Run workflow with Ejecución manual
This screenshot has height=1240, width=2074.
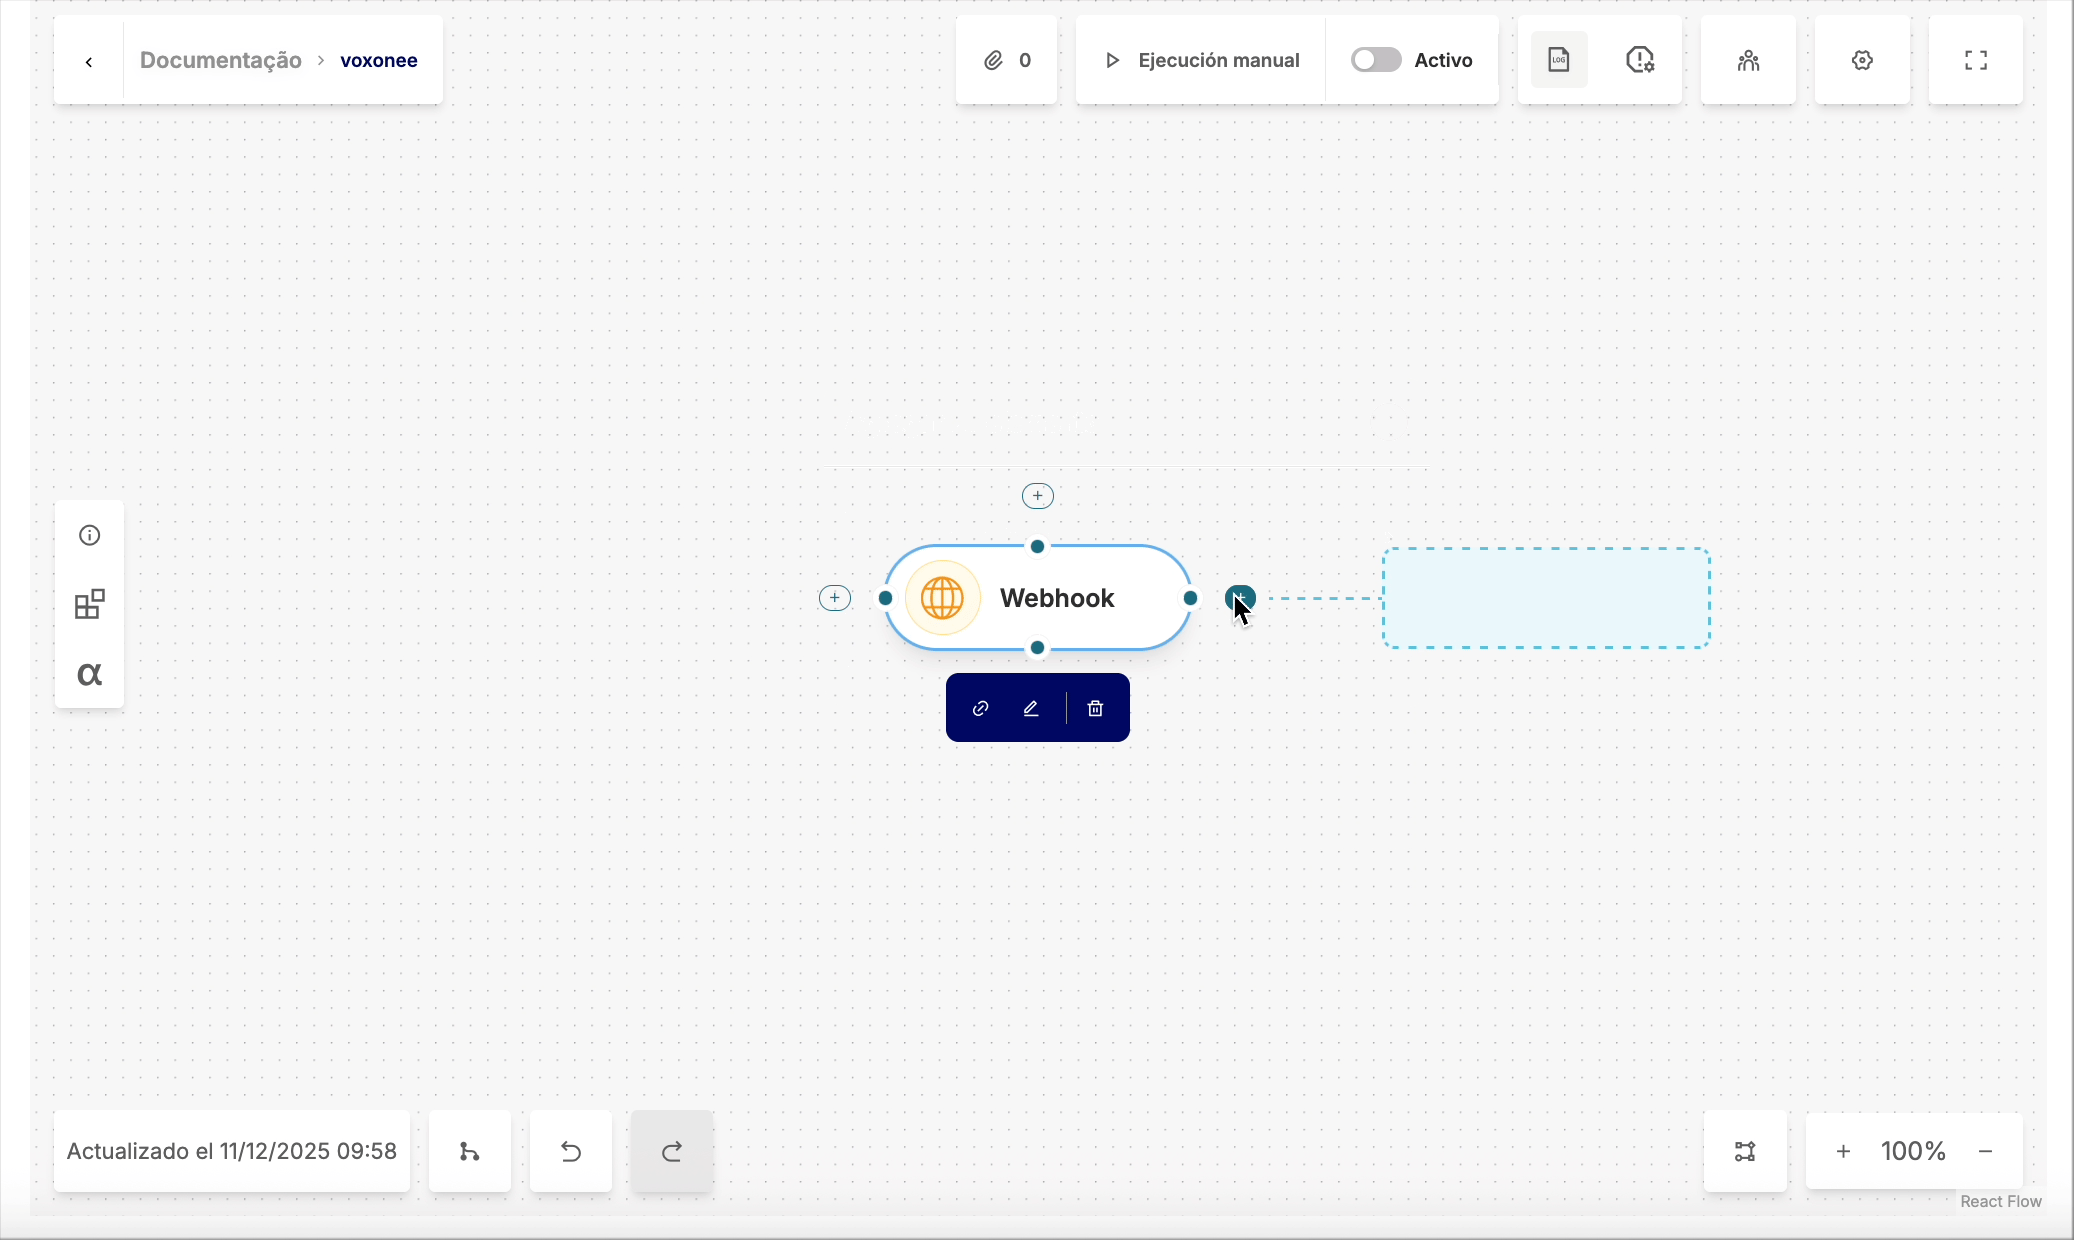1201,60
